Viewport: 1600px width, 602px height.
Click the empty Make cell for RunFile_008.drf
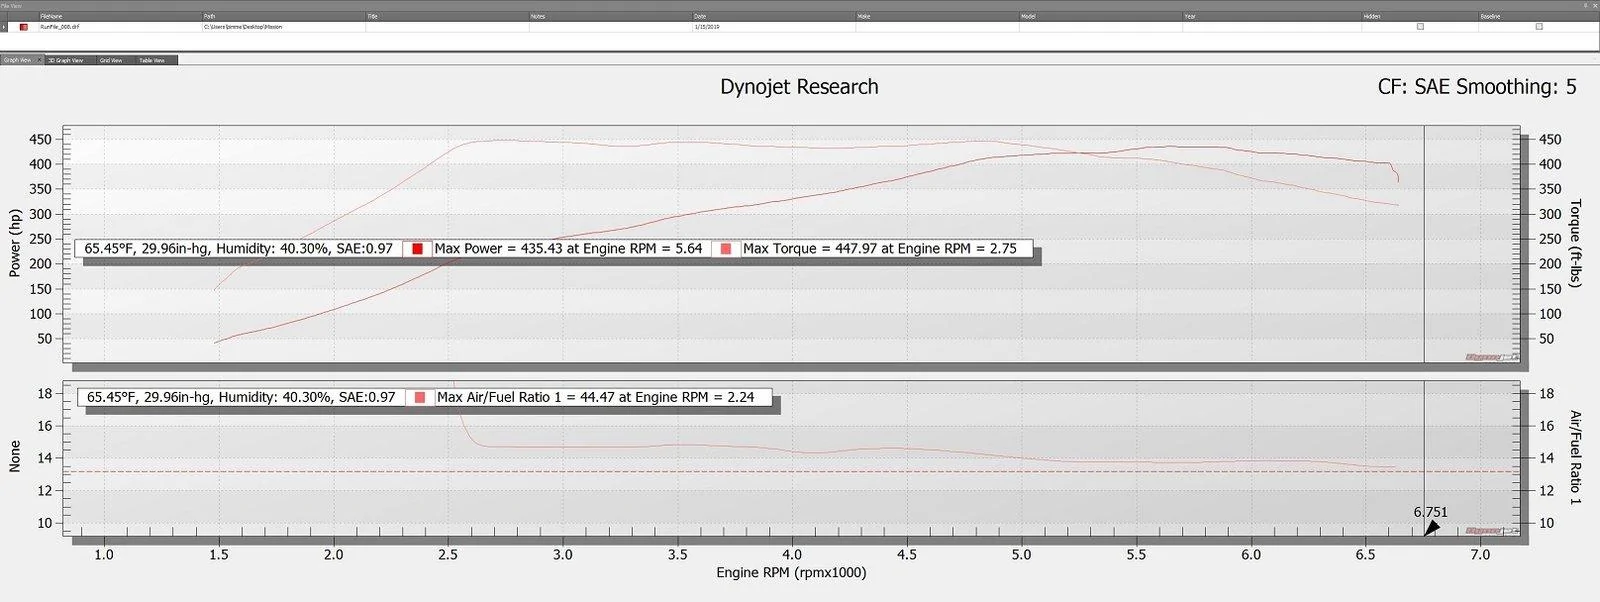tap(938, 27)
